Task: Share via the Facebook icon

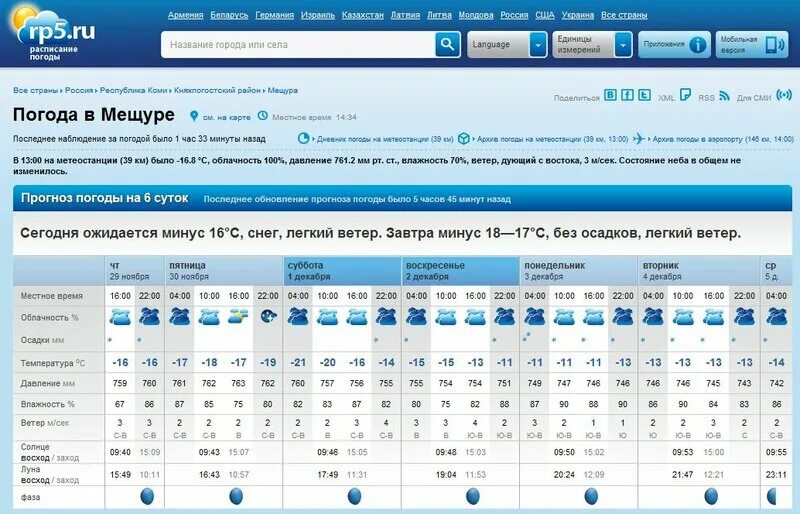Action: [x=627, y=95]
